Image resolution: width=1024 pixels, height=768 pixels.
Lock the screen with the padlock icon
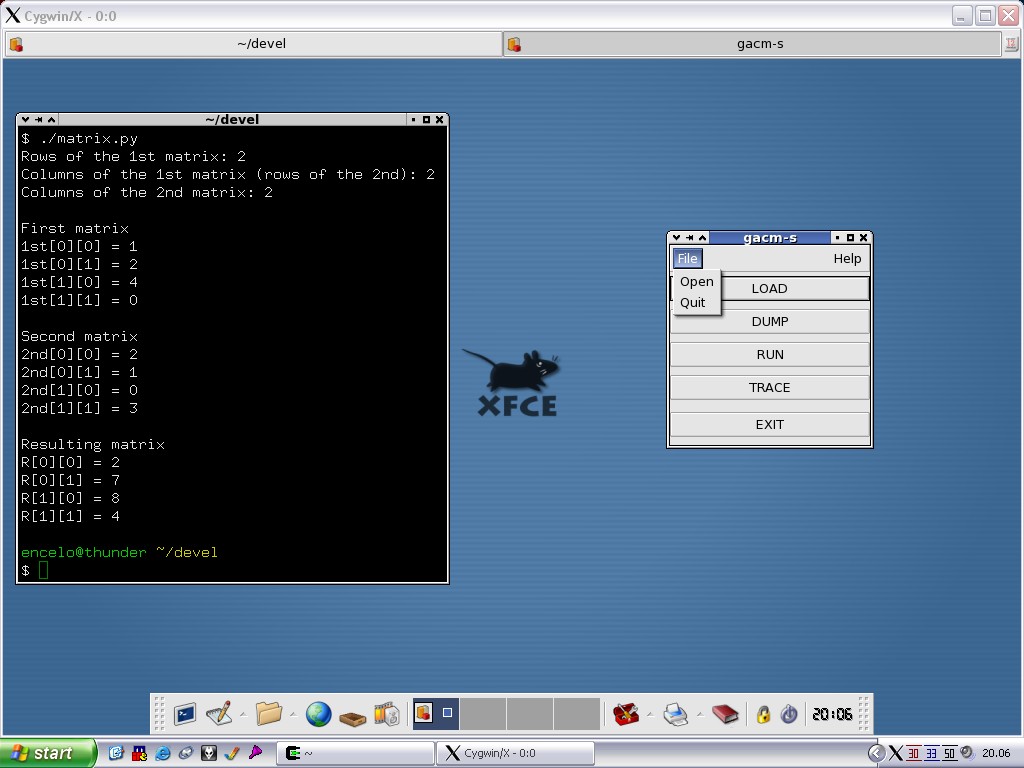point(763,714)
